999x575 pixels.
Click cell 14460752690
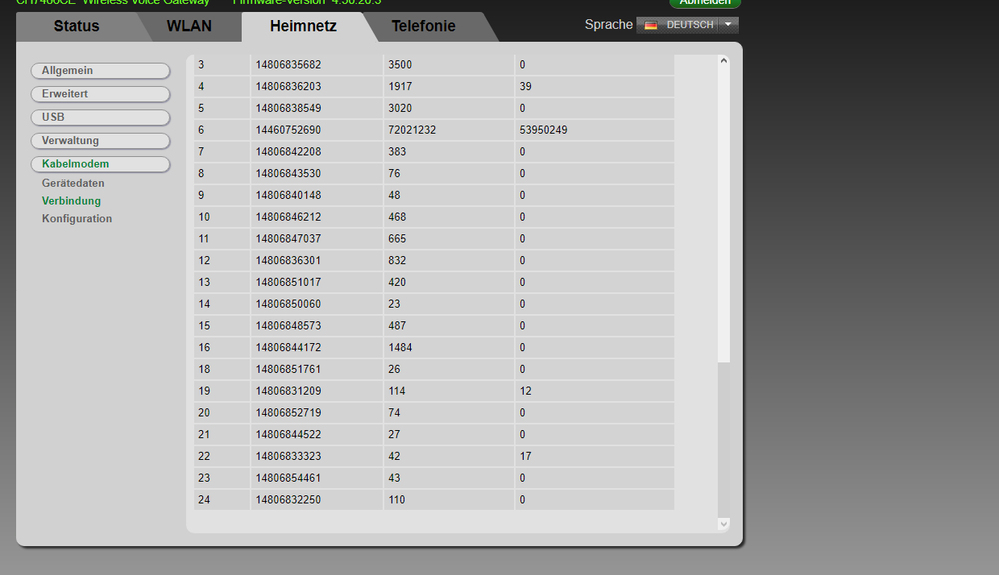coord(317,130)
